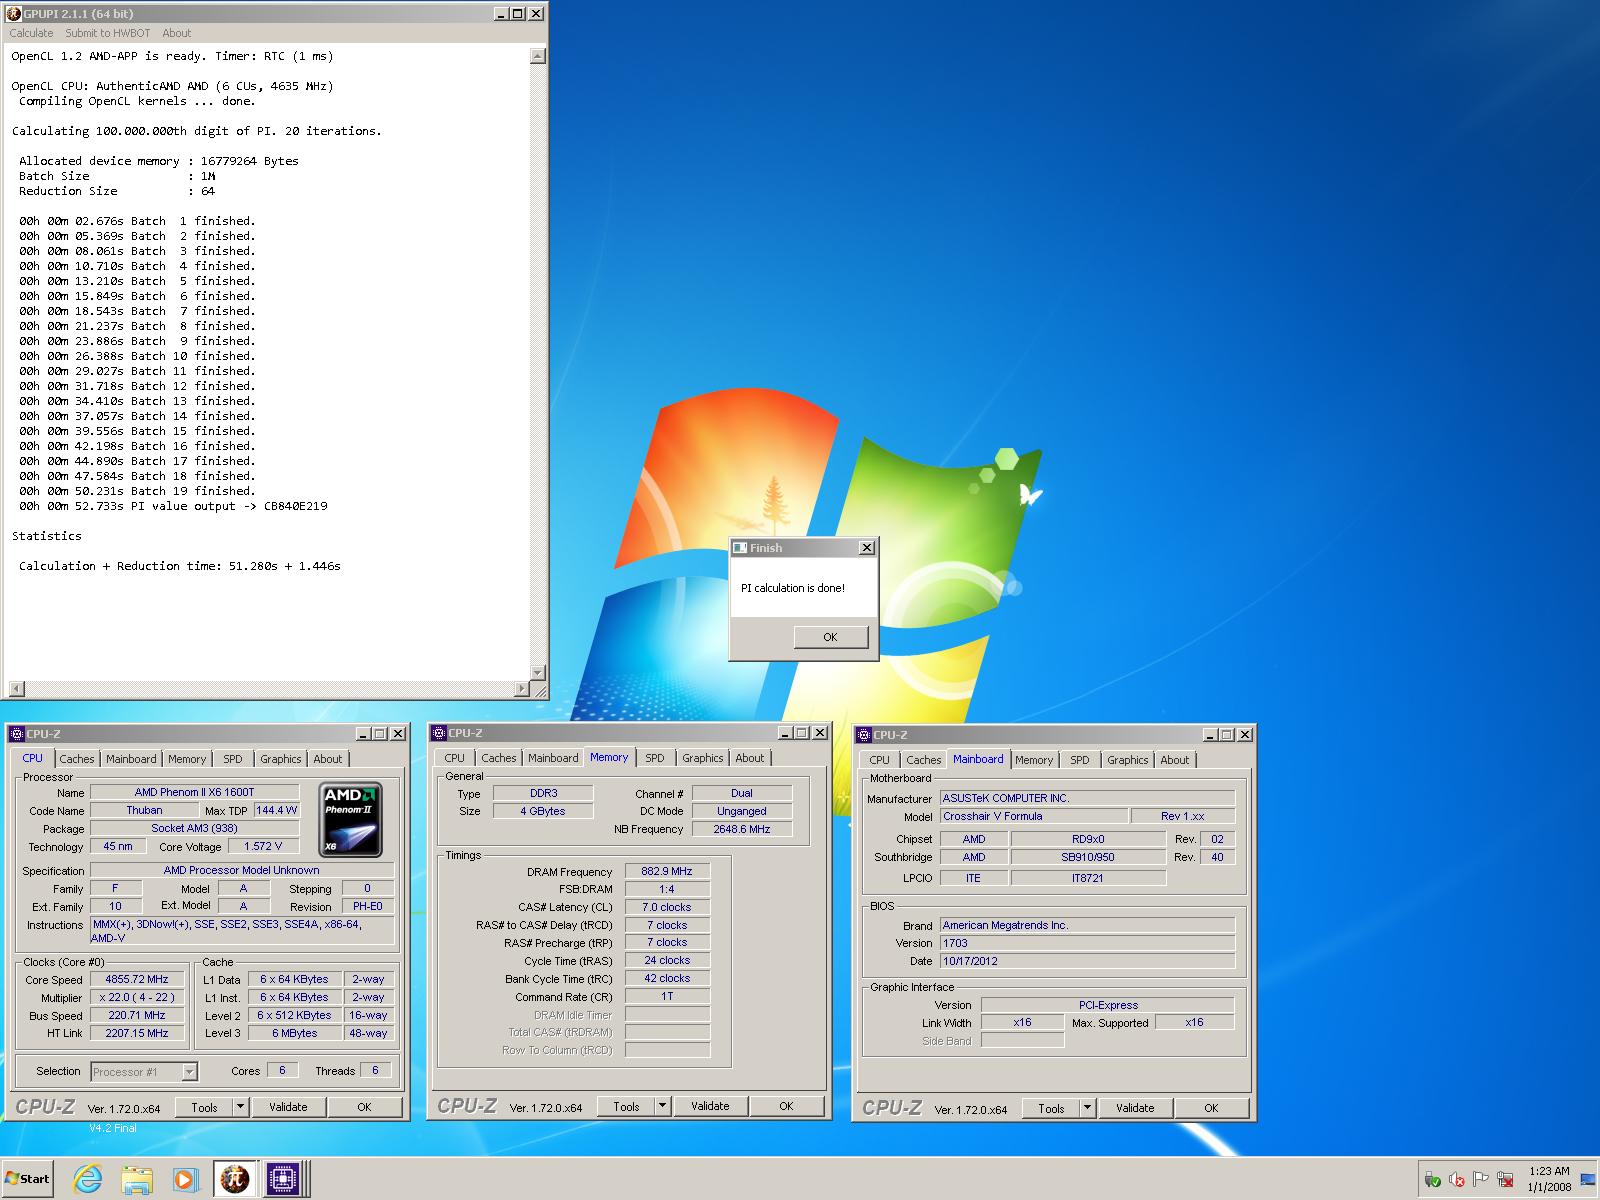Click the CPU-Z title icon in CPU window
The height and width of the screenshot is (1200, 1600).
click(x=17, y=733)
